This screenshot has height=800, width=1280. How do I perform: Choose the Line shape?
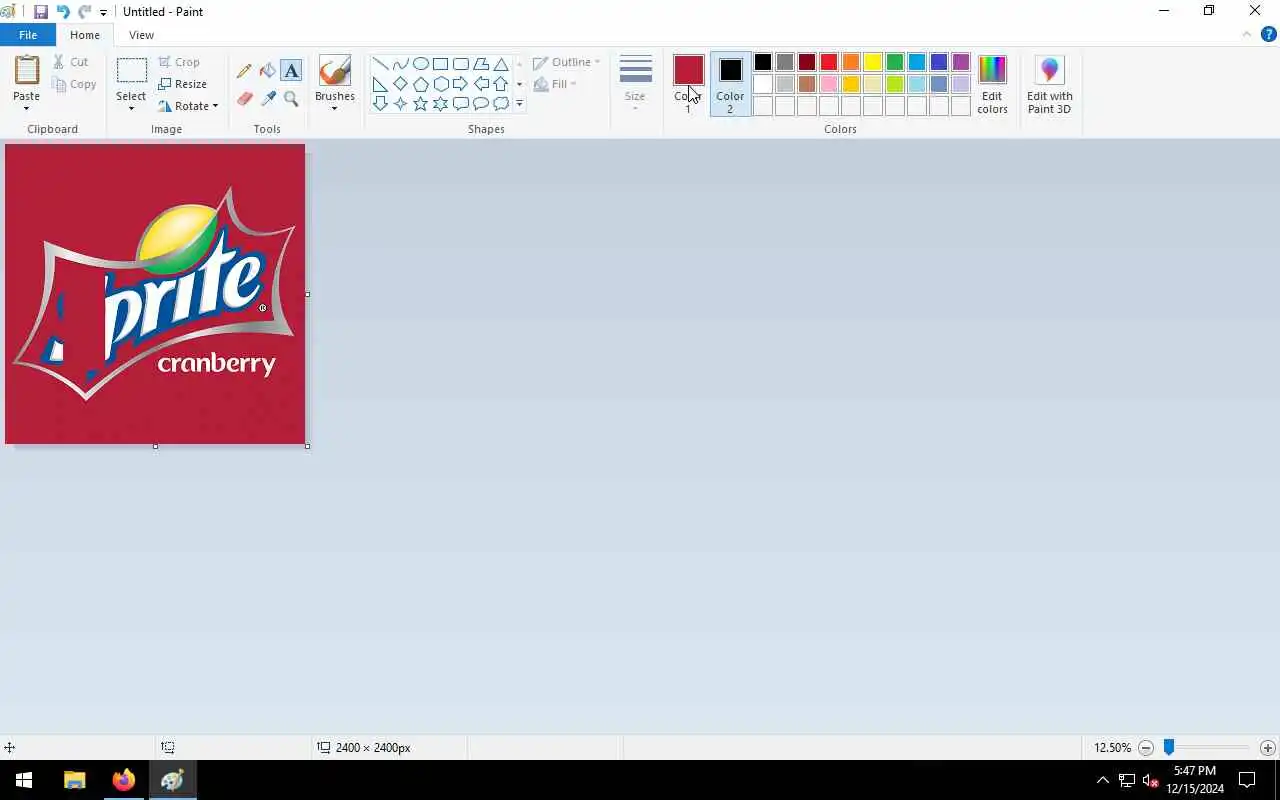point(380,64)
